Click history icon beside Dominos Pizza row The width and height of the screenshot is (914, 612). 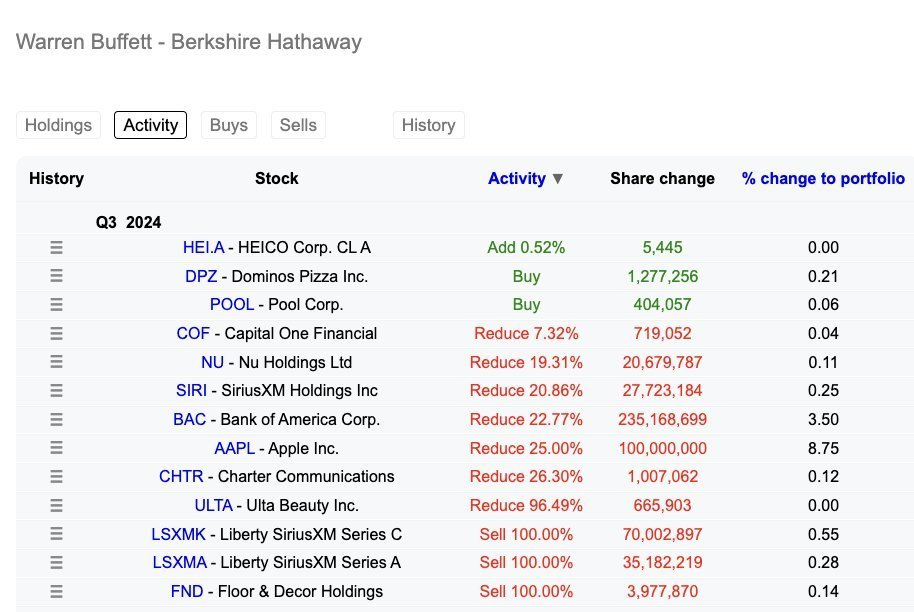(56, 277)
